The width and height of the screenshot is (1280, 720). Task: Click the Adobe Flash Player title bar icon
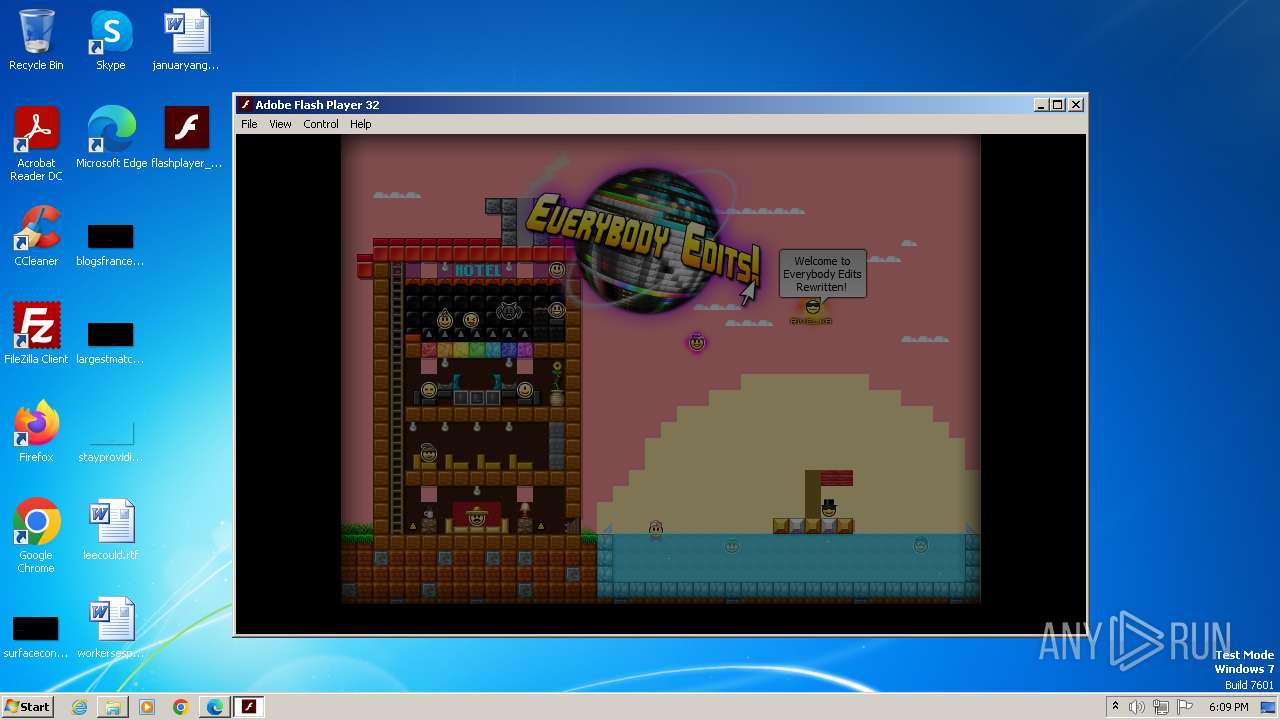tap(245, 105)
